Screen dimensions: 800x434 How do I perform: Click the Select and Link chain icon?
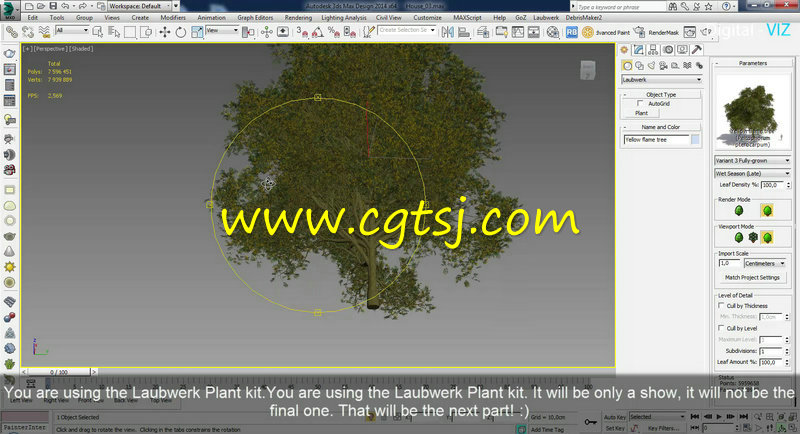click(11, 32)
